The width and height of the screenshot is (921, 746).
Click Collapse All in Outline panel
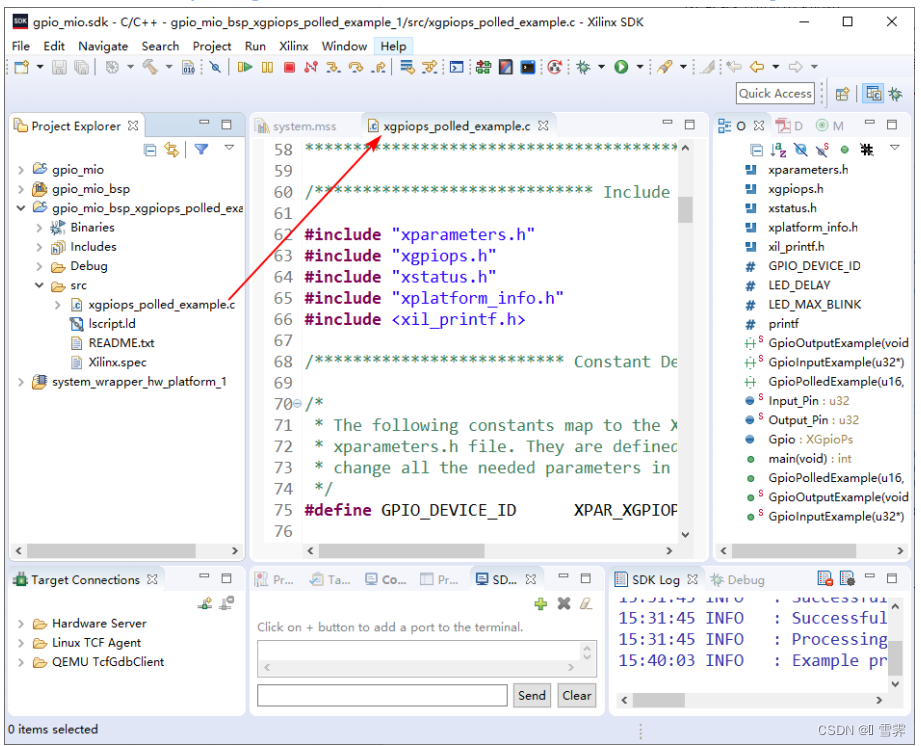tap(757, 150)
